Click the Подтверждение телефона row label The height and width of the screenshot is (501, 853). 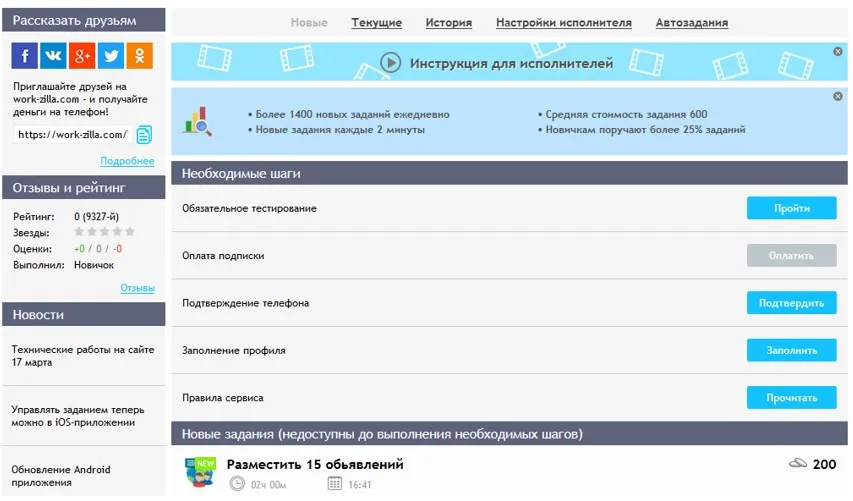click(245, 303)
